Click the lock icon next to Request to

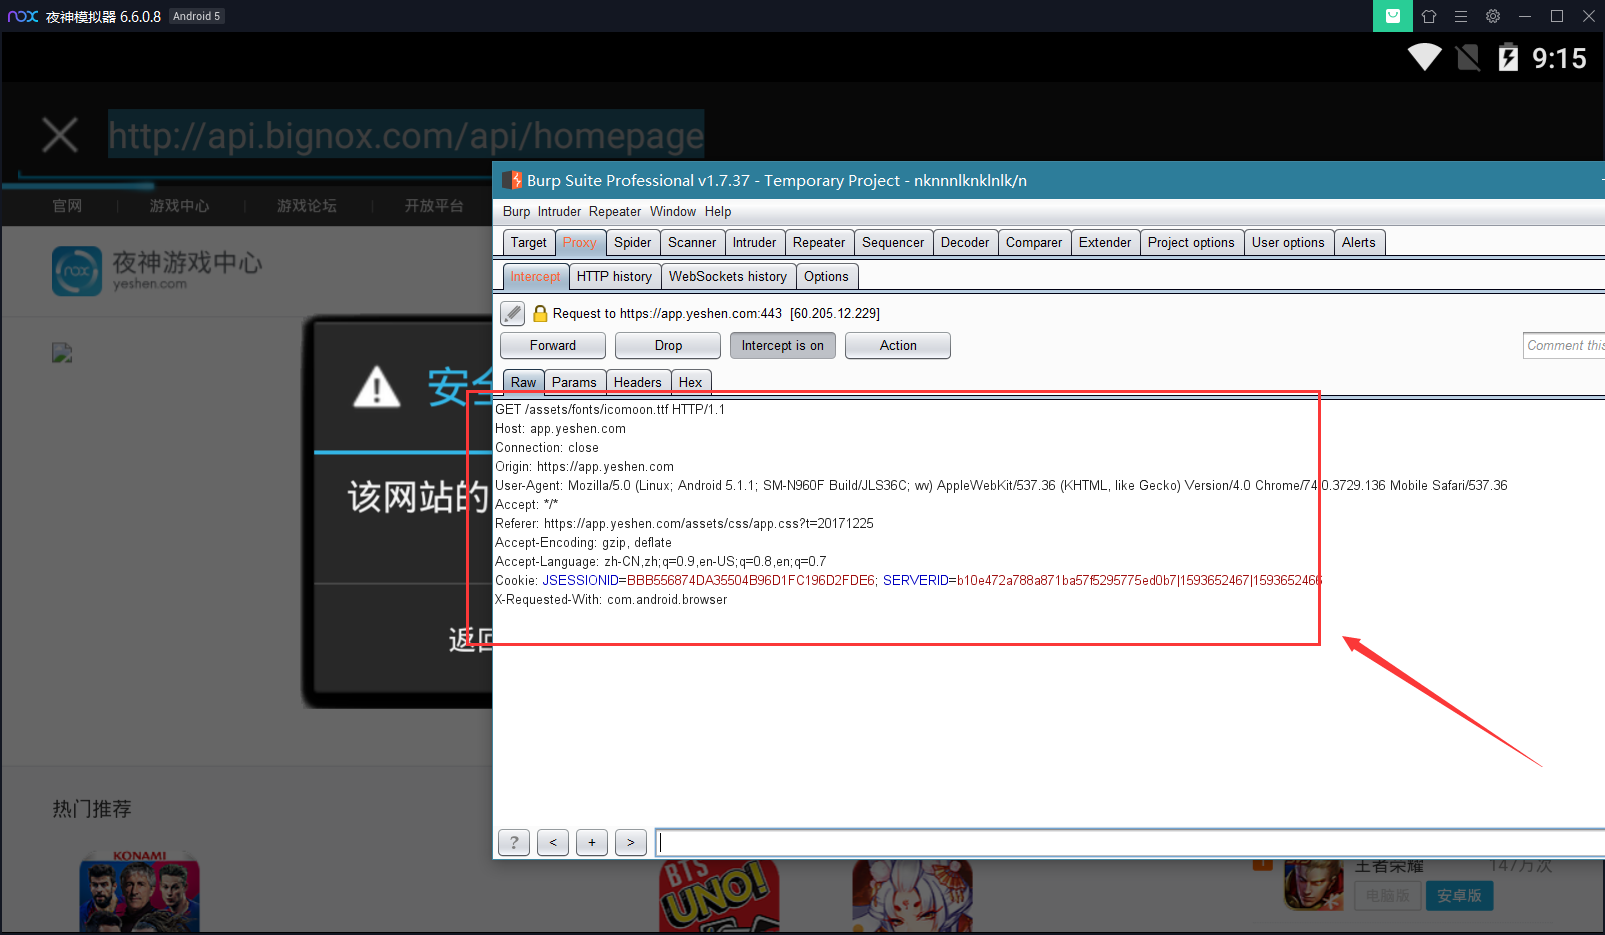[540, 313]
